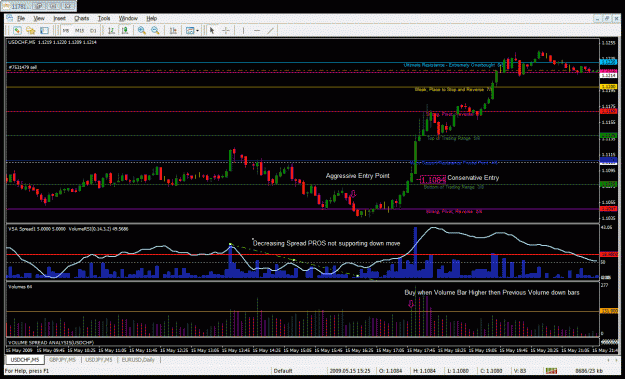Viewport: 625px width, 379px height.
Task: Click the toolbar icon right of Zoom Out
Action: [x=173, y=30]
